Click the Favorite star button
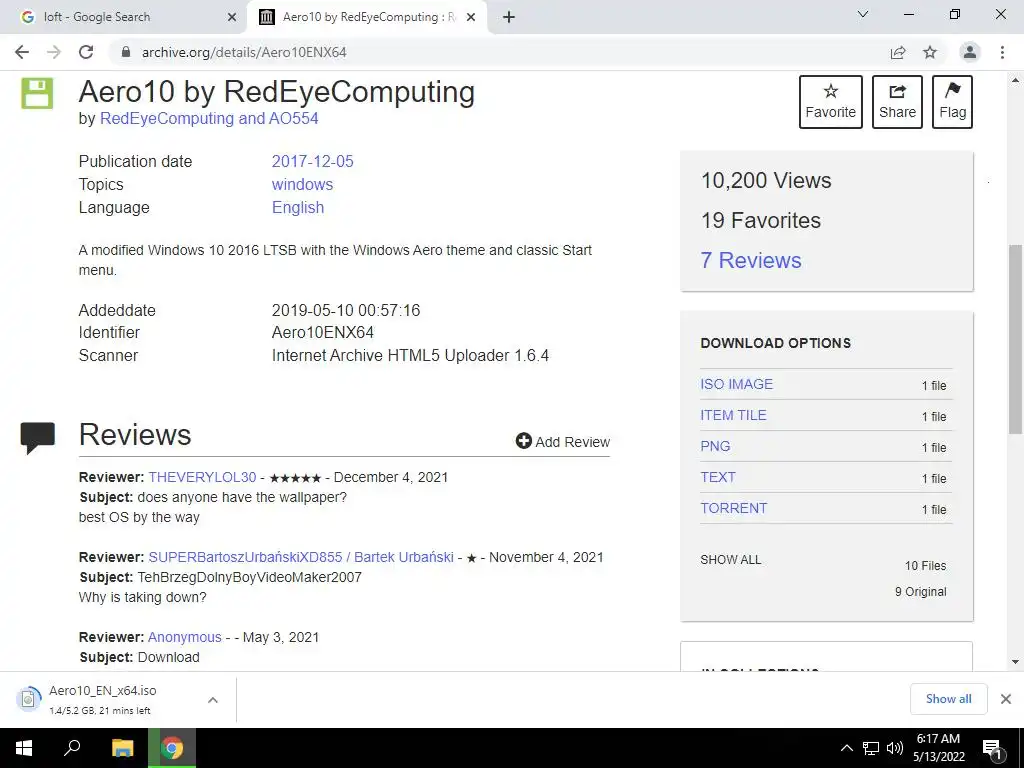1024x768 pixels. point(831,102)
